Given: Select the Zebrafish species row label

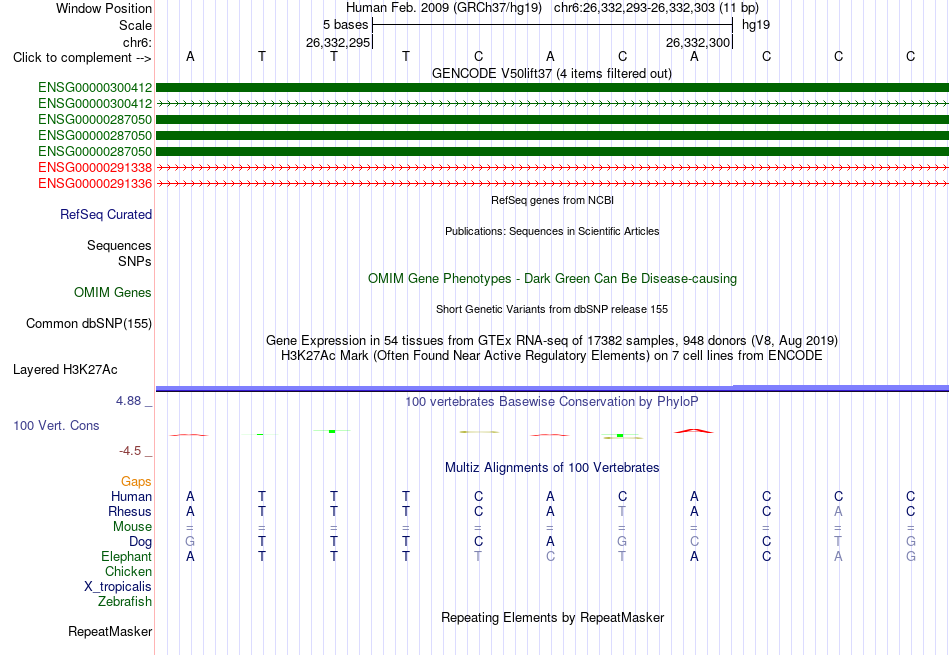Looking at the screenshot, I should (x=125, y=602).
